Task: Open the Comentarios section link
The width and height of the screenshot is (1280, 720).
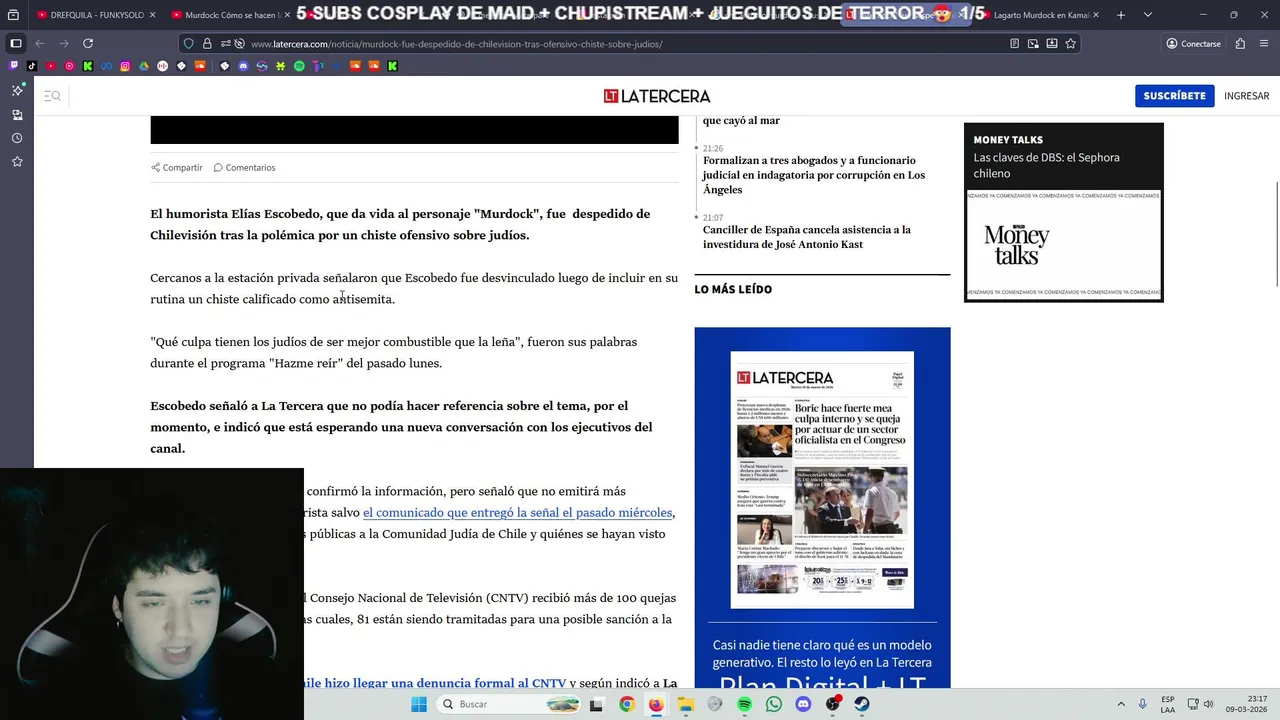Action: (244, 167)
